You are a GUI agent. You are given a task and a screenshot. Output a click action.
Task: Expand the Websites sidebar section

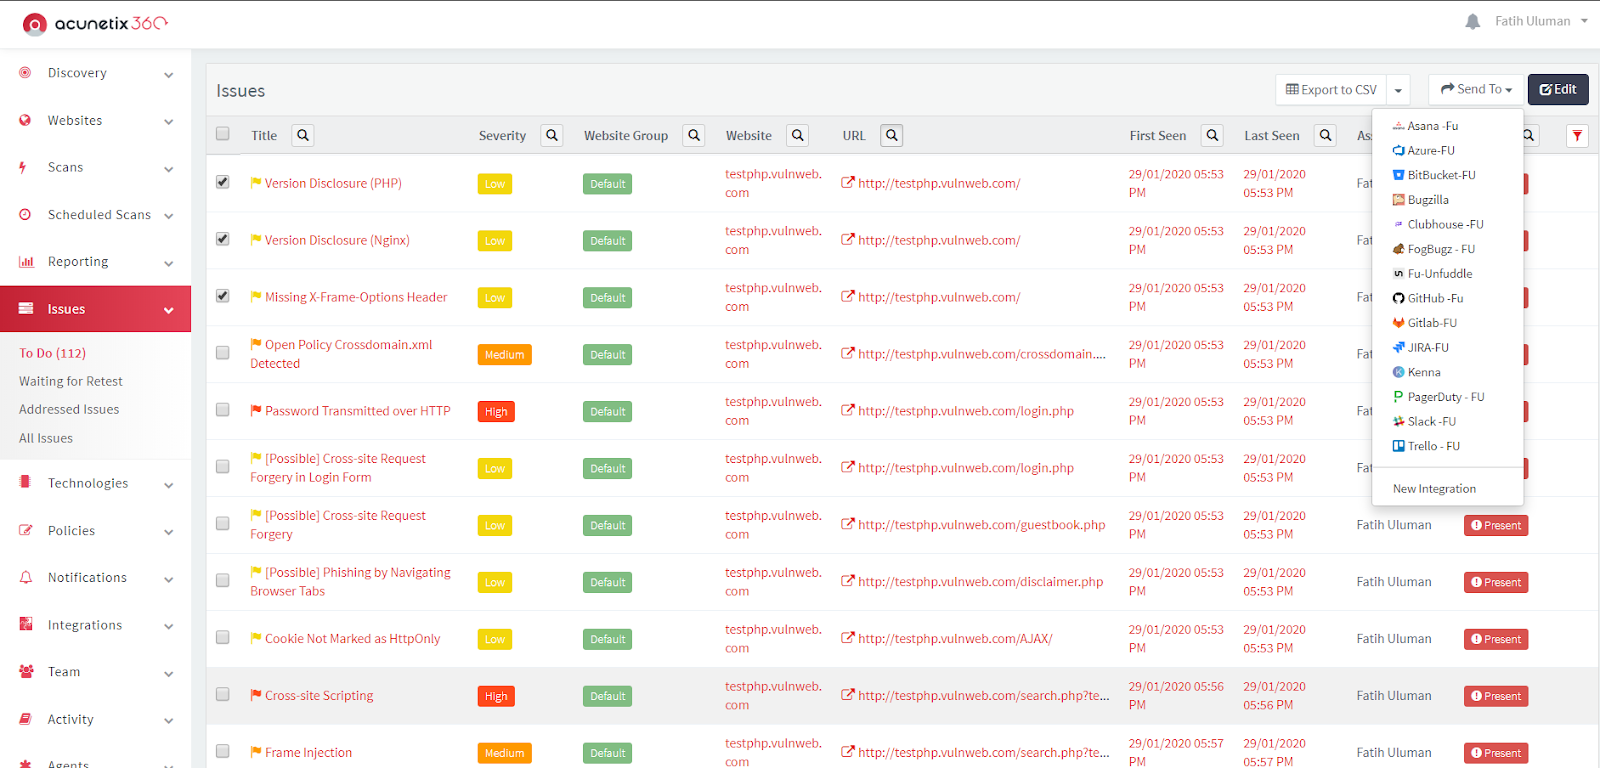[x=168, y=122]
